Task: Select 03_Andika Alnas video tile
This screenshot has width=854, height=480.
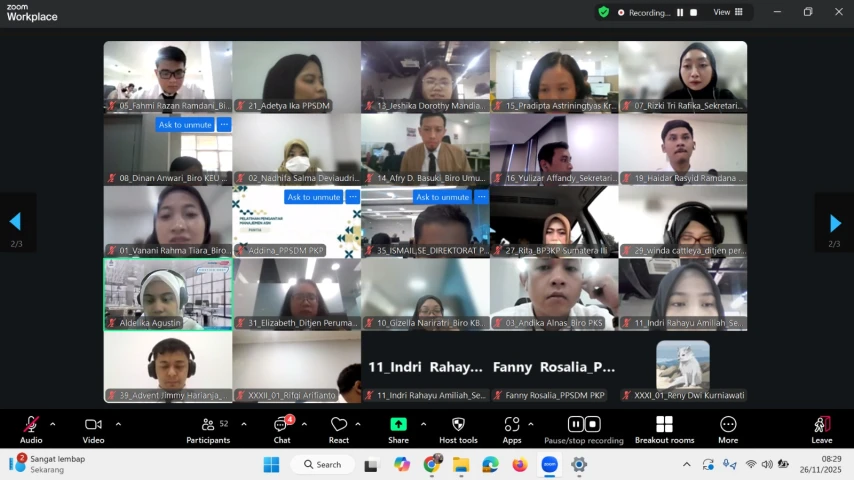Action: tap(554, 294)
